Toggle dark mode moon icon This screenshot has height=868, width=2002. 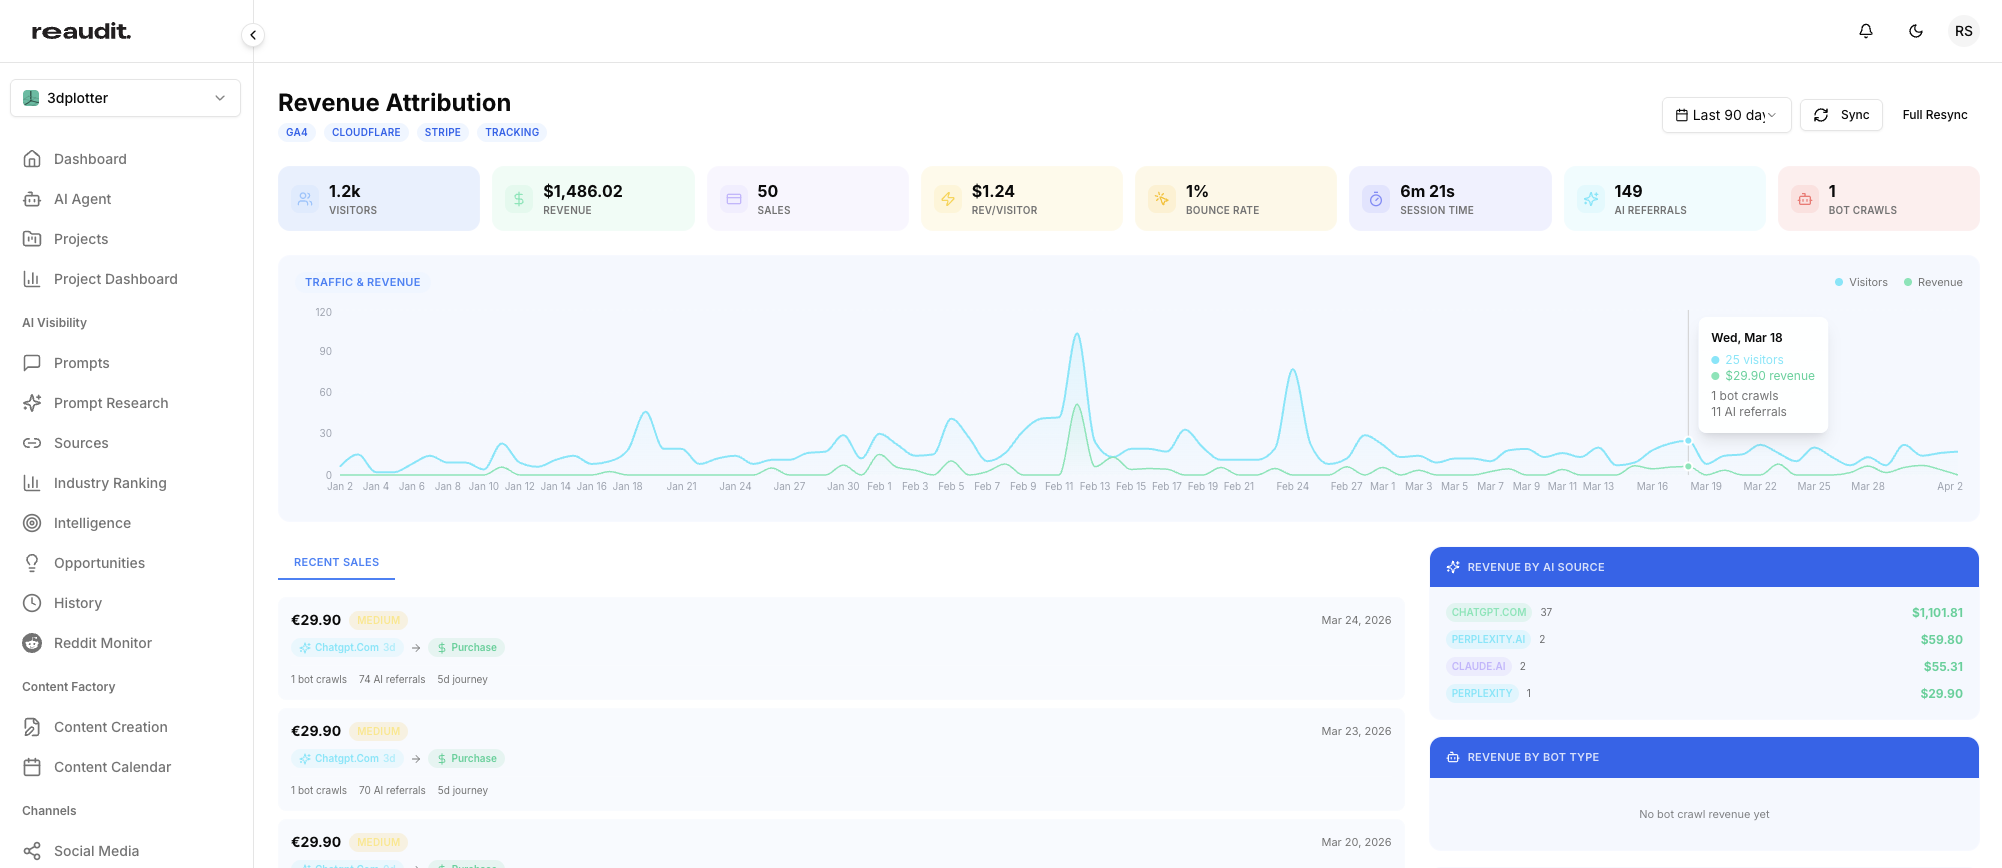(x=1916, y=31)
